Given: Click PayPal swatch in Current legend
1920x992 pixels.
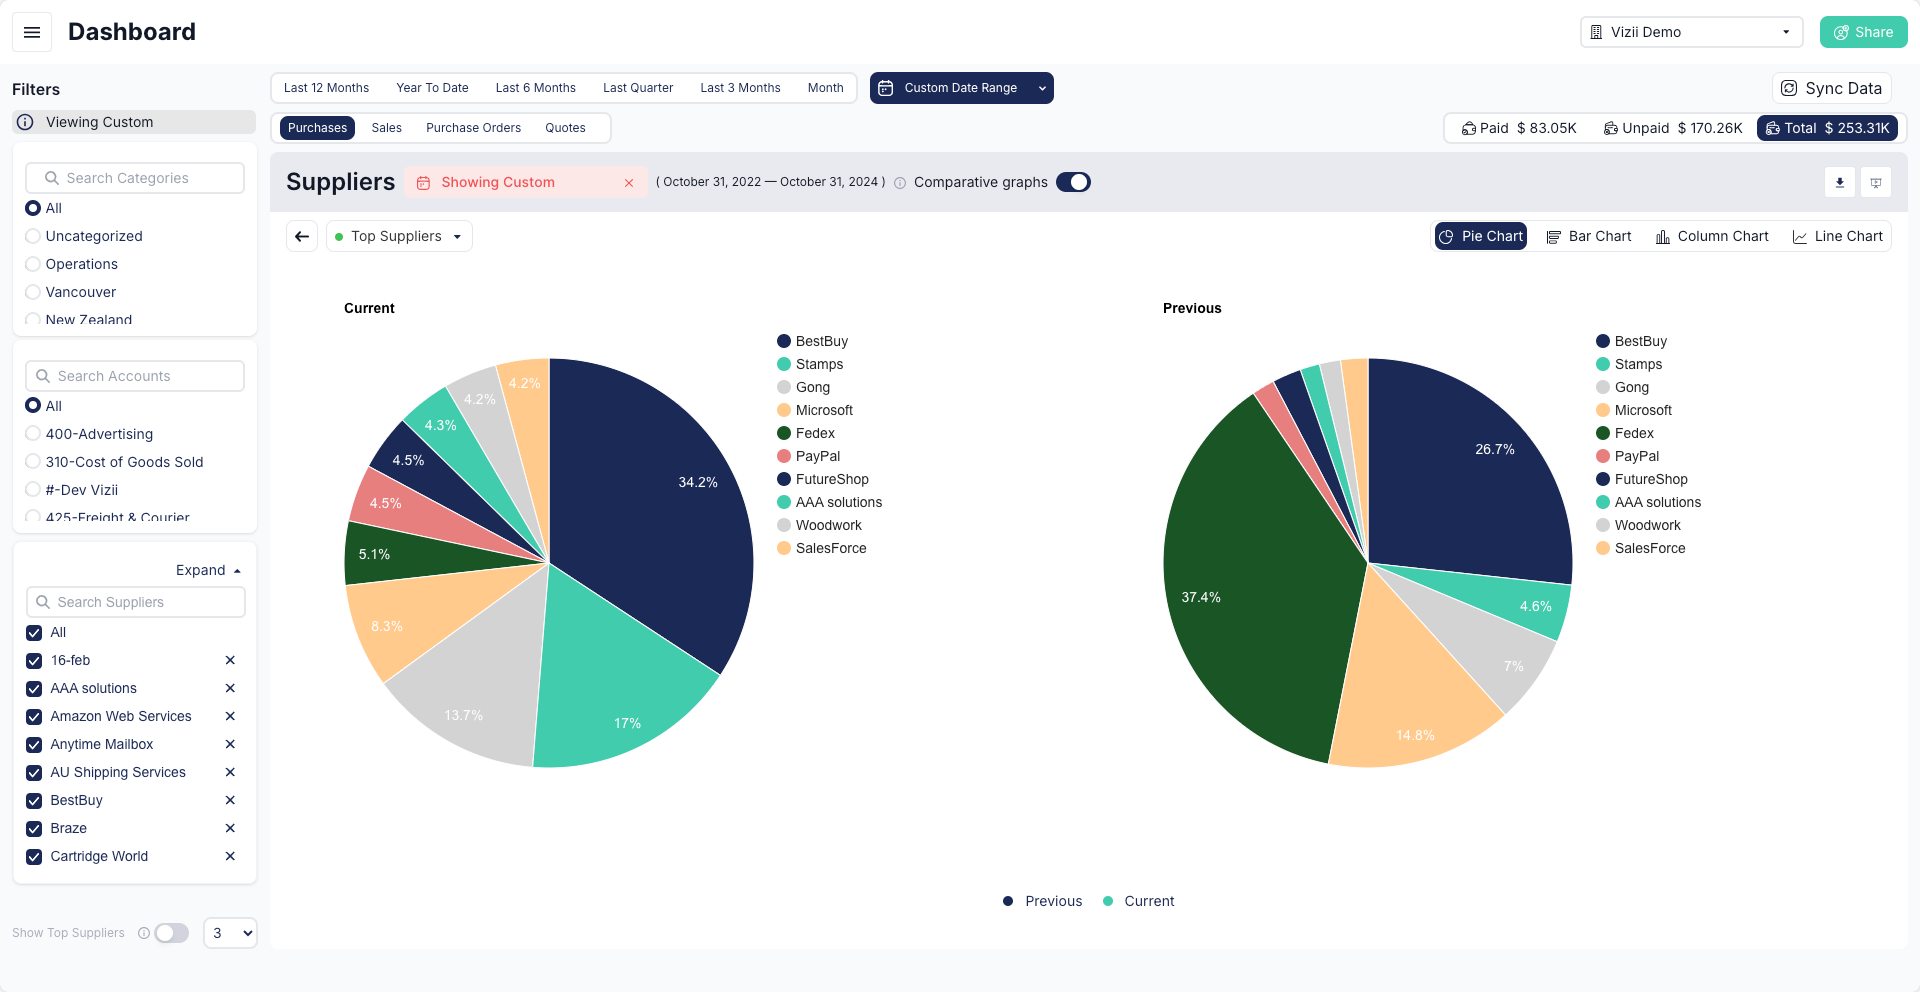Looking at the screenshot, I should point(784,456).
